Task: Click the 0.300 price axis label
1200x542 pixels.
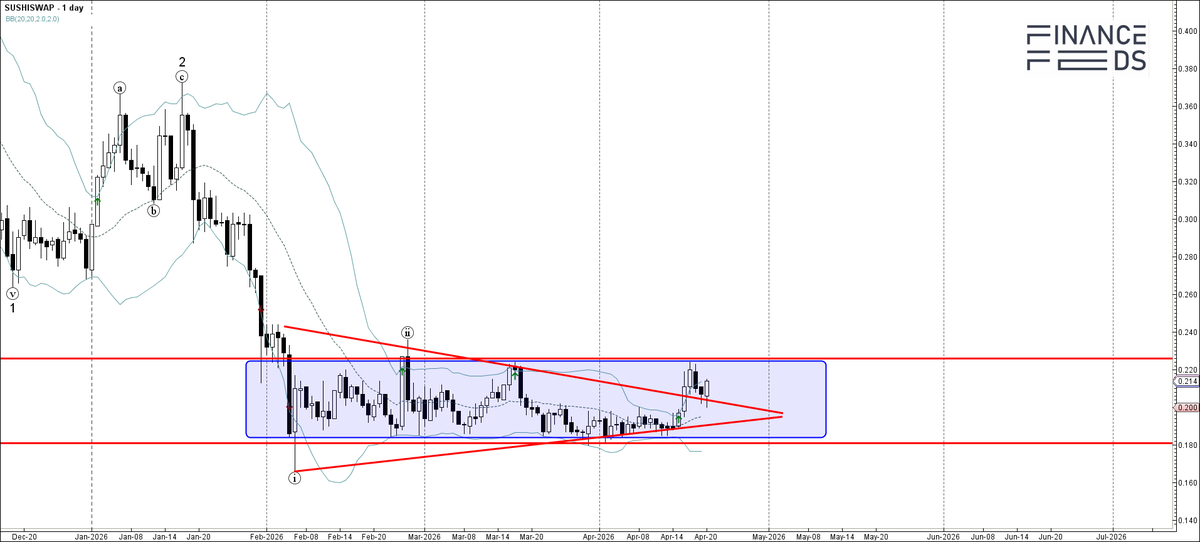Action: (x=1185, y=219)
